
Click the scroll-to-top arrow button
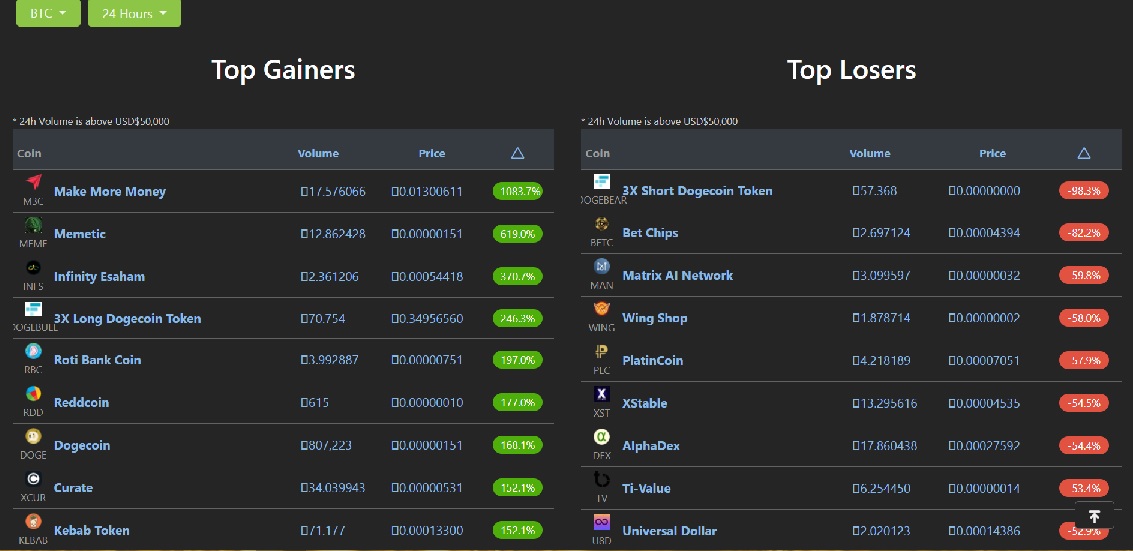[1094, 516]
